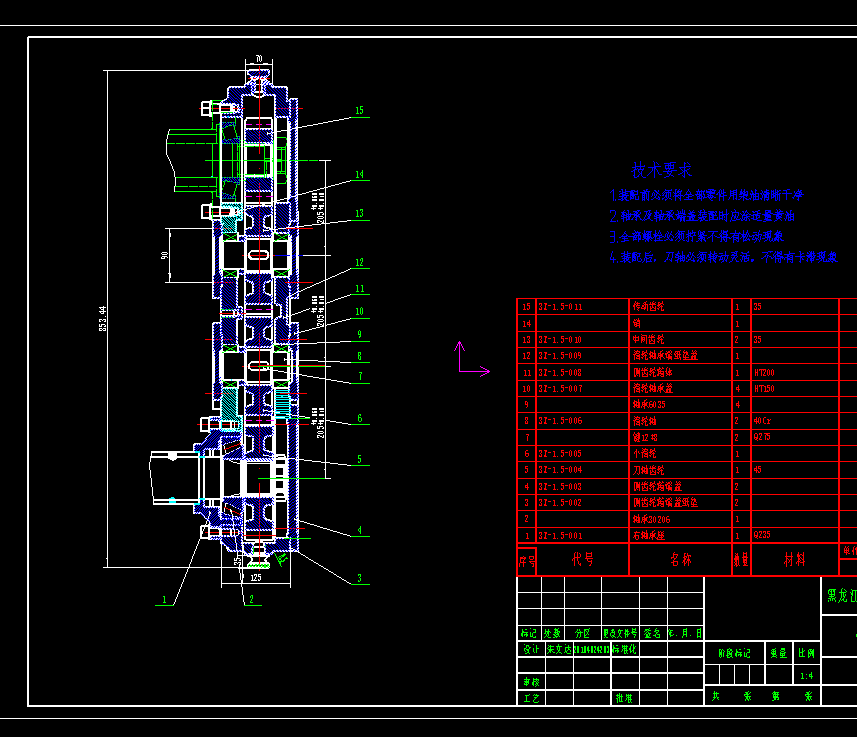
Task: Select the 轴承30206 name cell
Action: point(651,519)
